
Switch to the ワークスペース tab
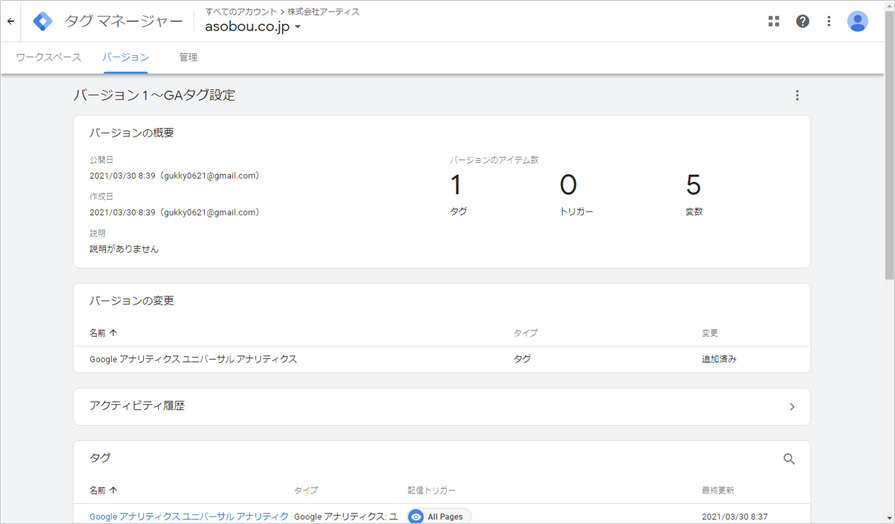pos(49,57)
